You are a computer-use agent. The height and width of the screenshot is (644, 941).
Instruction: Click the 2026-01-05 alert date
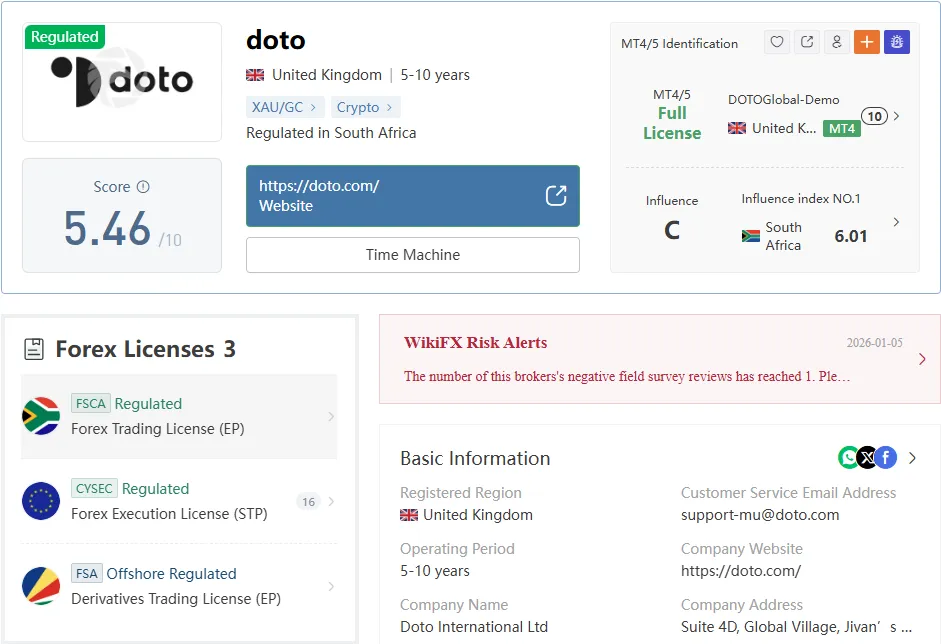[874, 343]
